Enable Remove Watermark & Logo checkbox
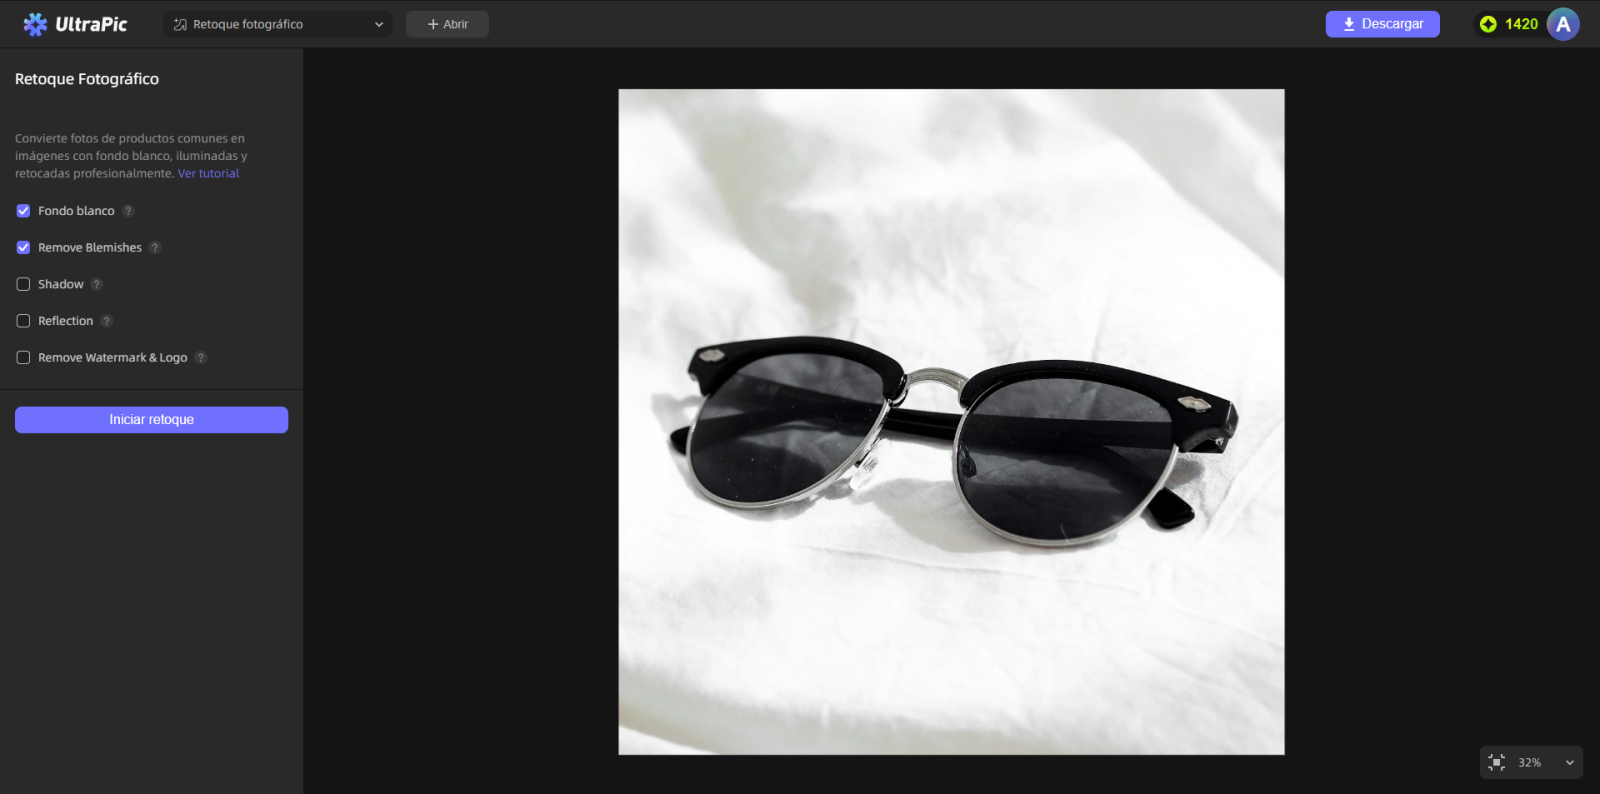Screen dimensions: 1600x794 click(x=23, y=358)
